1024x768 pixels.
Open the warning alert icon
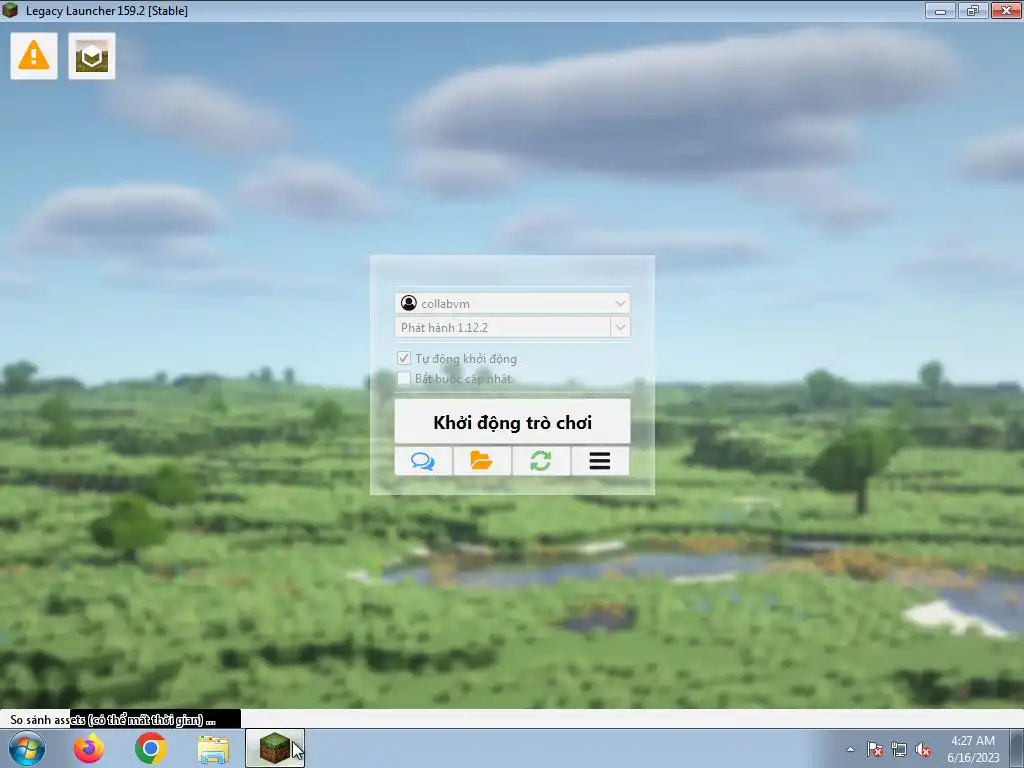(x=34, y=56)
